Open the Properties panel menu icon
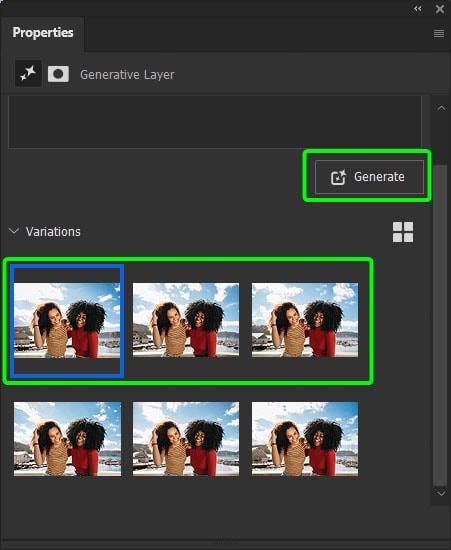 tap(439, 33)
